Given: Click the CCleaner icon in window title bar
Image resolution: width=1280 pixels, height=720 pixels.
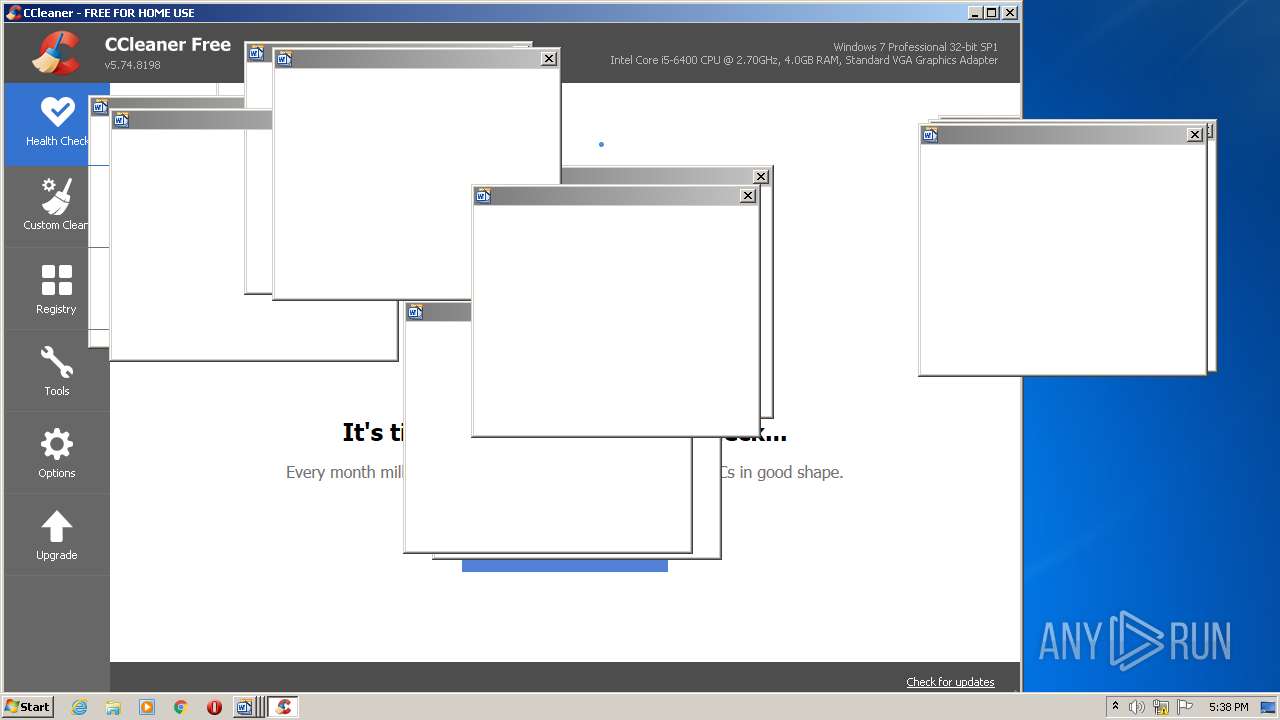Looking at the screenshot, I should tap(13, 13).
